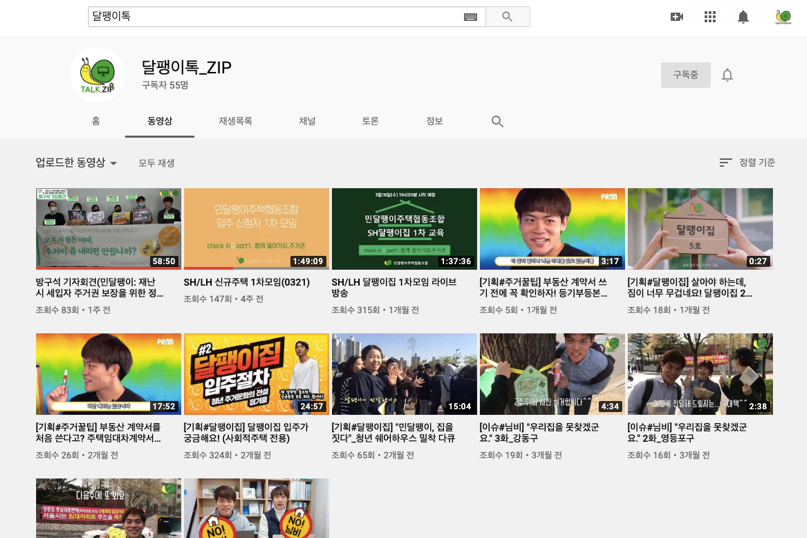Open the 토론 tab
807x538 pixels.
point(370,121)
